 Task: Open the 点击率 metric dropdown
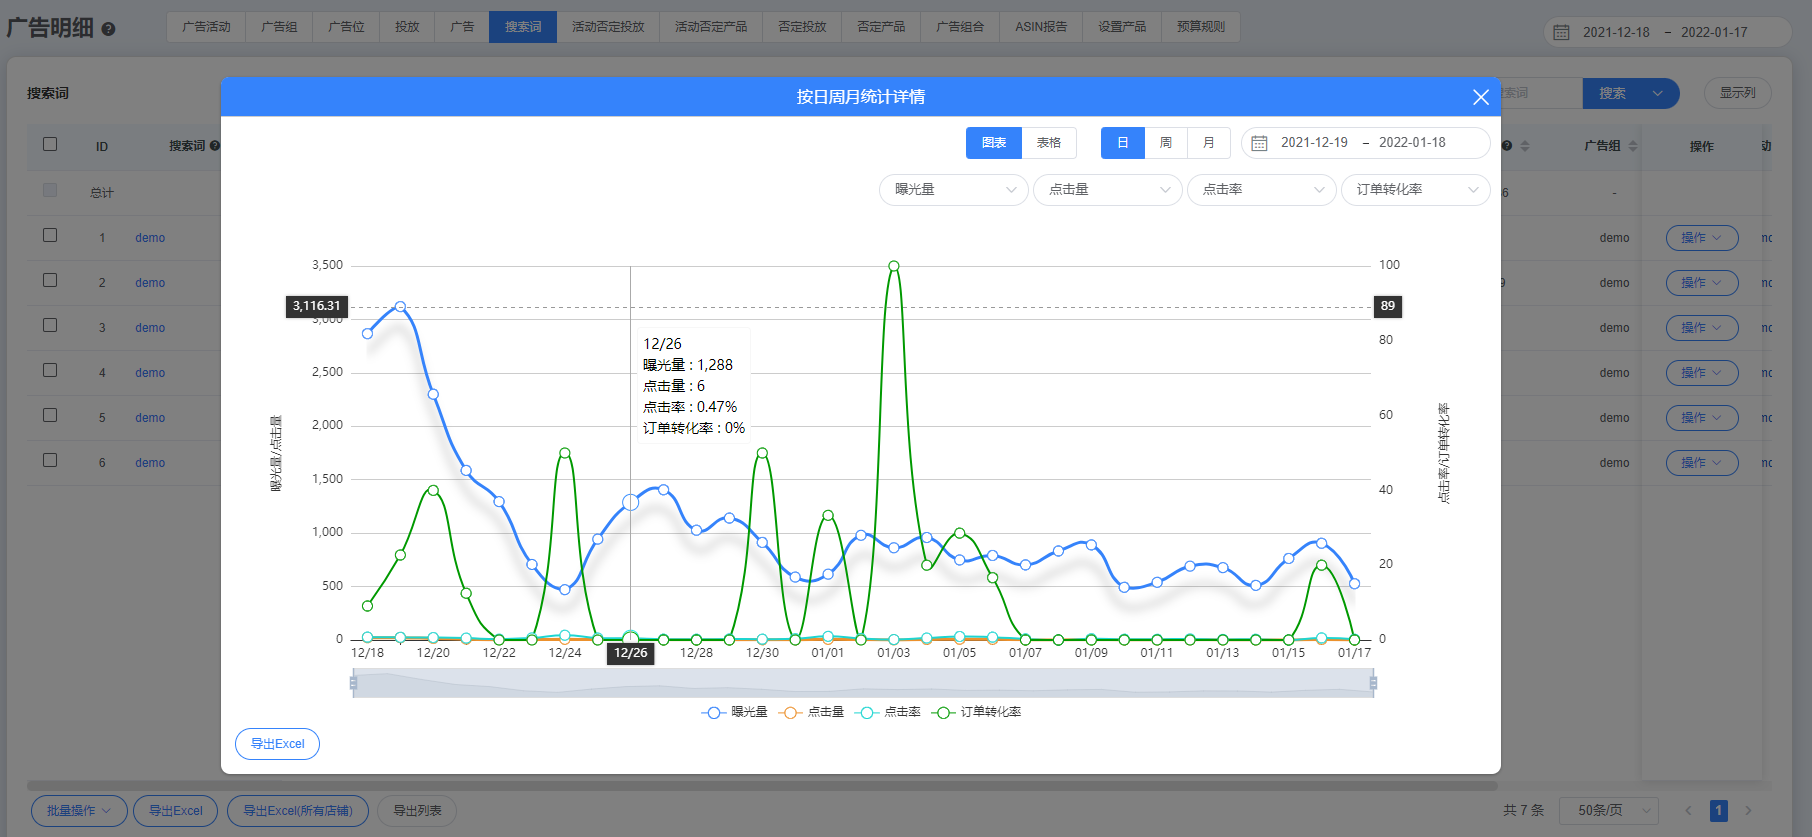[1261, 190]
